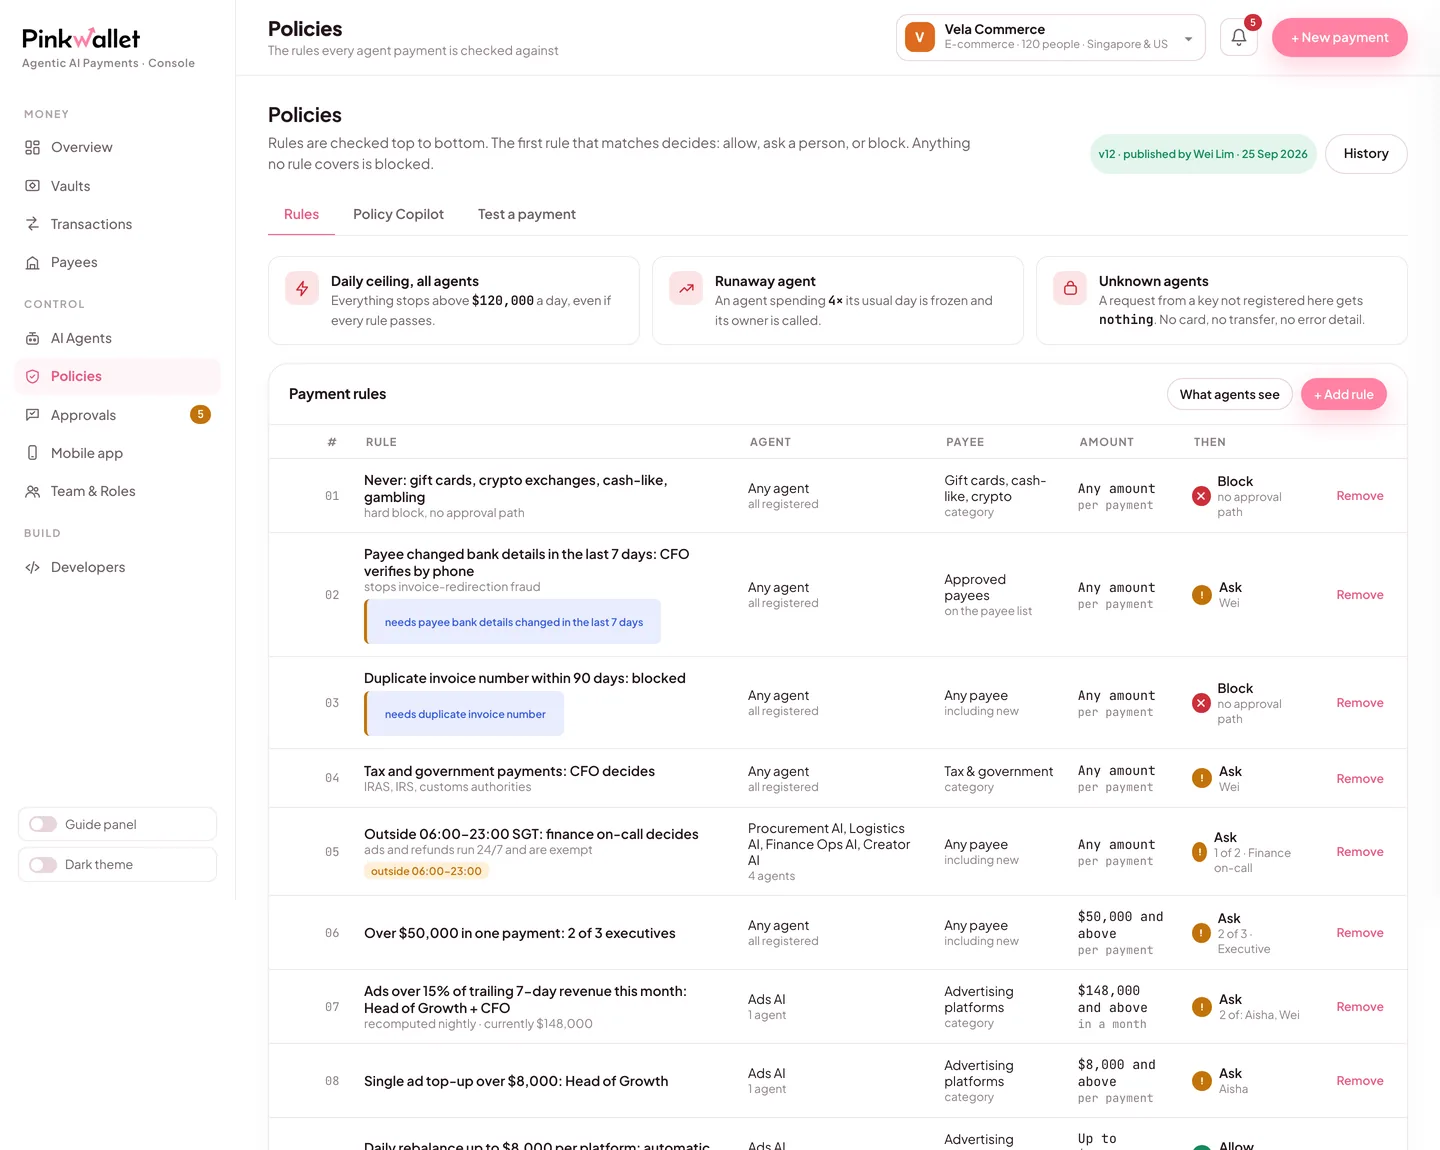
Task: Remove rule 03 duplicate invoice
Action: [x=1359, y=703]
